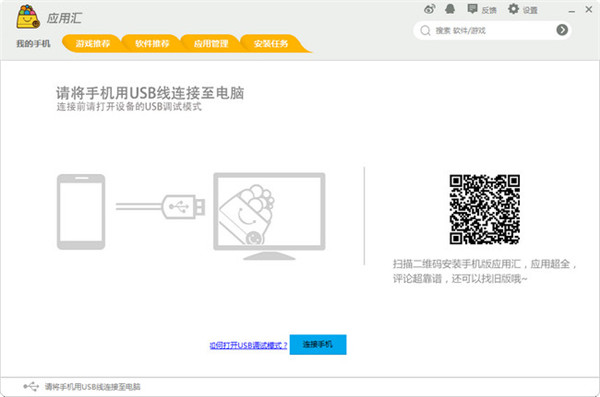Click the computer monitor illustration

point(269,216)
